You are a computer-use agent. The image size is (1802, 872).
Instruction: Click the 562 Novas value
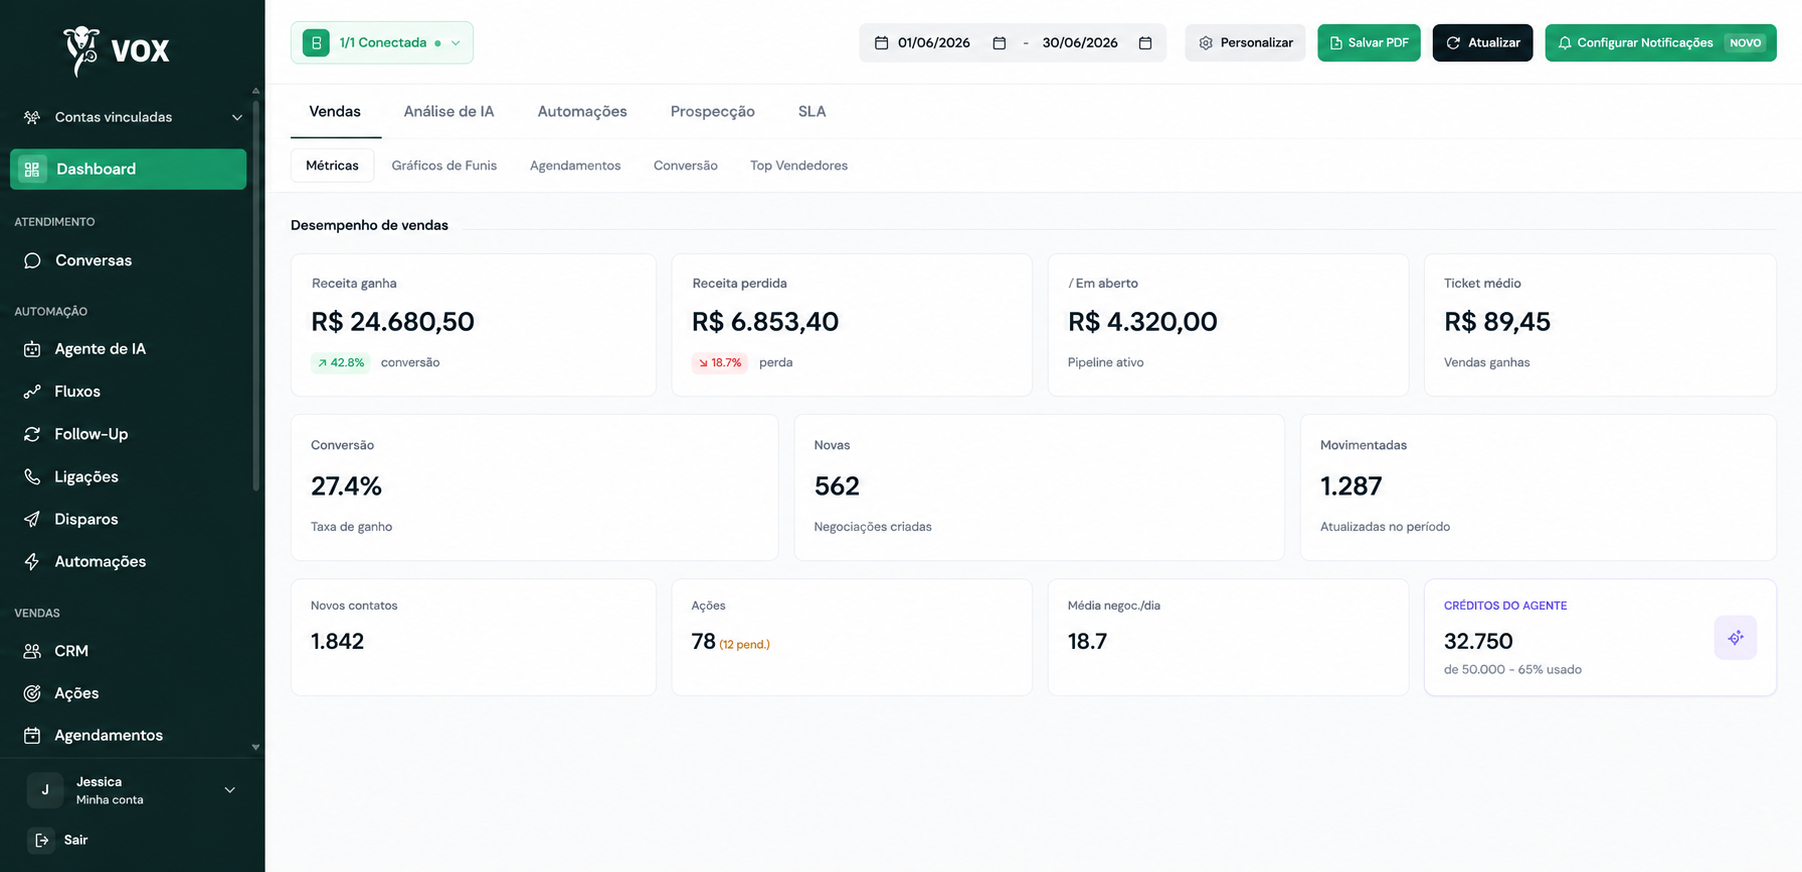pos(837,487)
